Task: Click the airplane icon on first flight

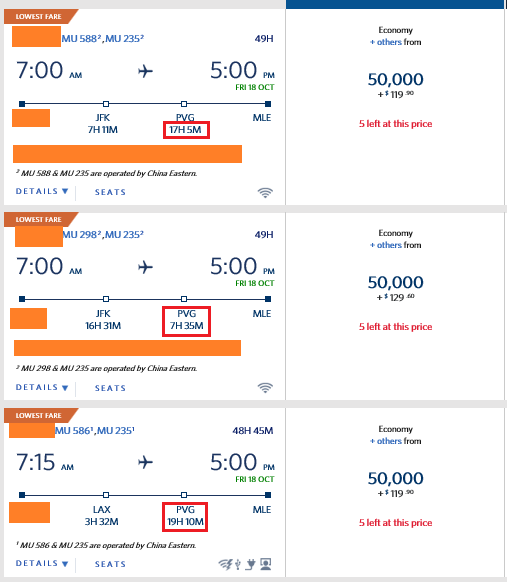Action: click(145, 71)
